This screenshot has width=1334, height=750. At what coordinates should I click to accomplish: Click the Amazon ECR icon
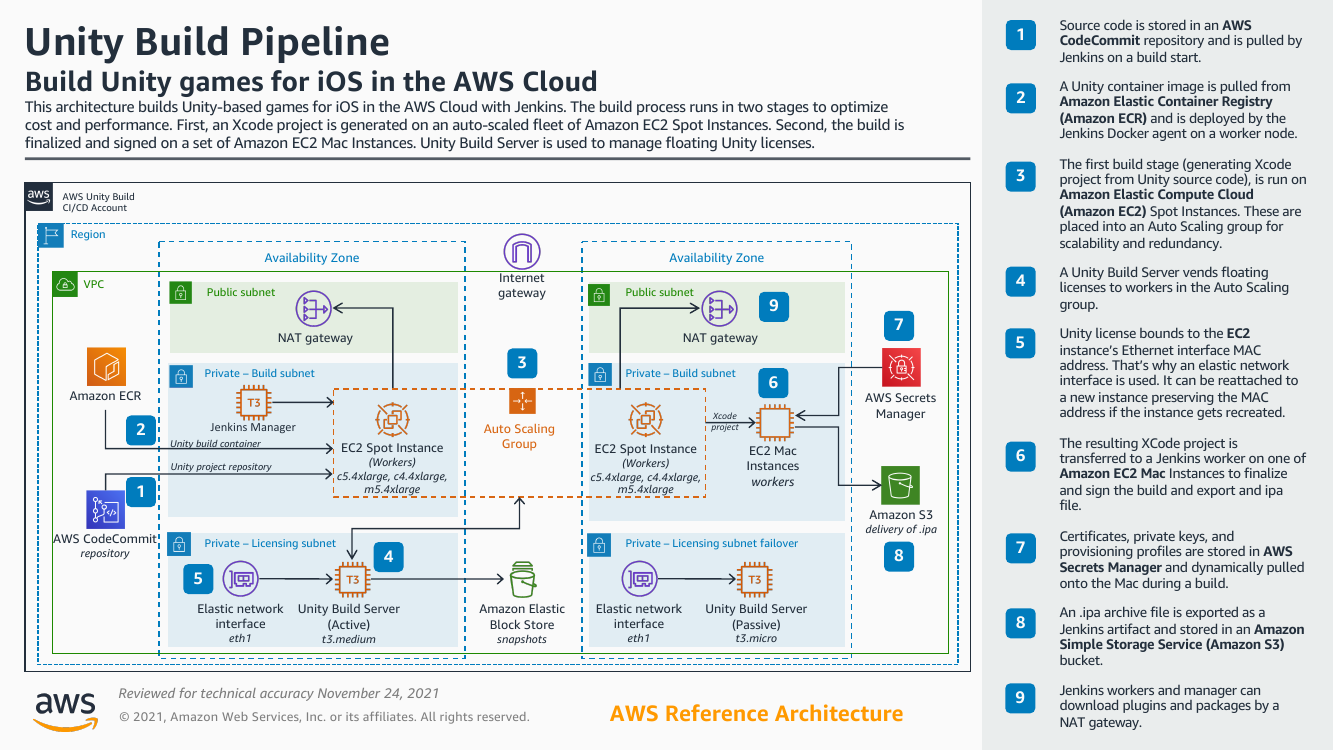pos(105,367)
